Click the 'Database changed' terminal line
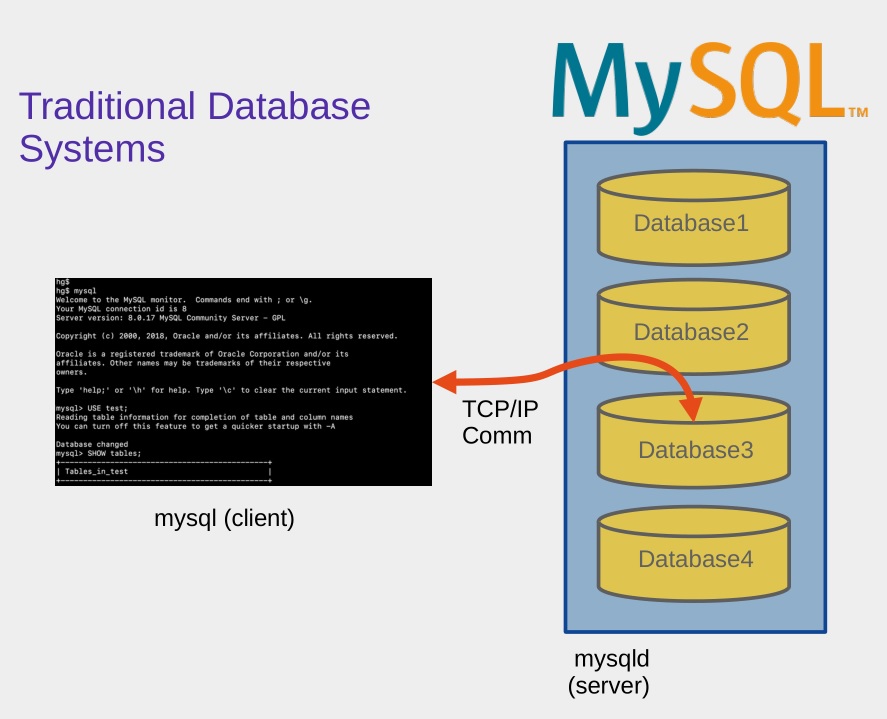887x719 pixels. (x=92, y=444)
